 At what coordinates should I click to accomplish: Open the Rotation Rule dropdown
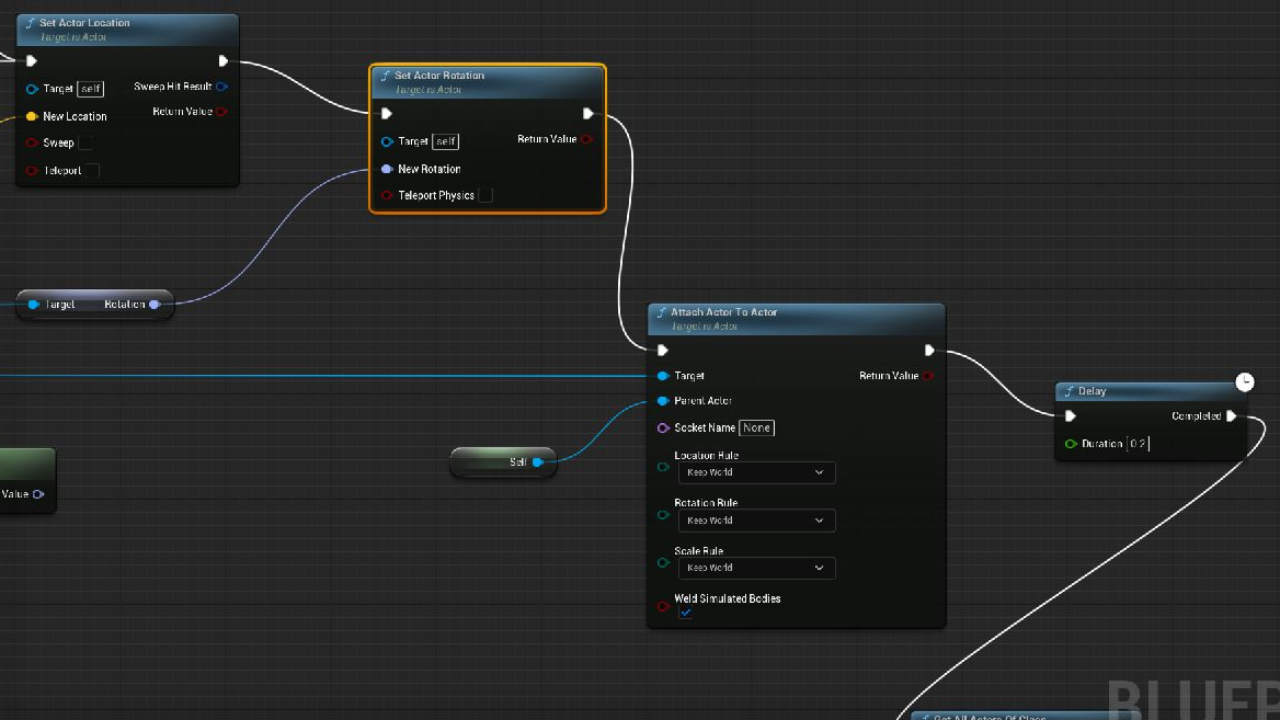(x=756, y=521)
